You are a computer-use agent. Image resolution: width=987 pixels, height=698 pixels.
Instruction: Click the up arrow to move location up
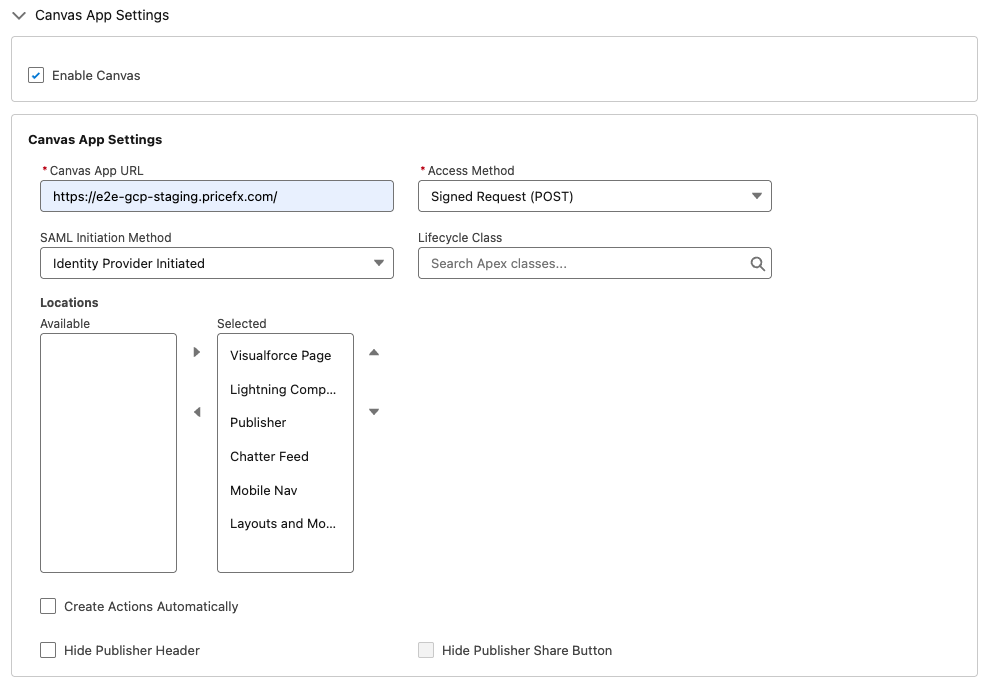click(x=374, y=352)
